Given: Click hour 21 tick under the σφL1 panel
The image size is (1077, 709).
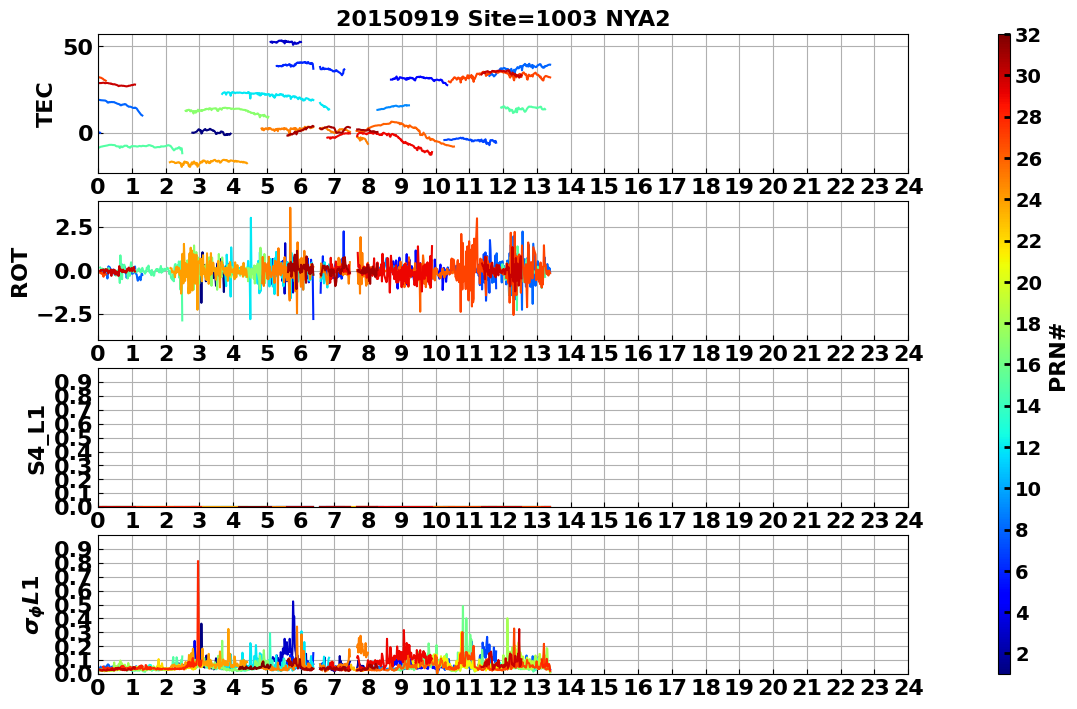Looking at the screenshot, I should point(807,687).
